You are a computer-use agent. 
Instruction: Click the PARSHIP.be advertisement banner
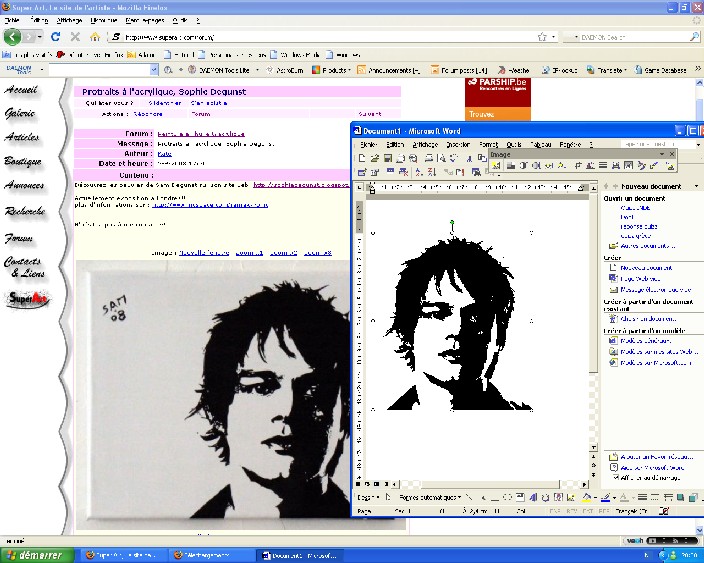pyautogui.click(x=498, y=99)
